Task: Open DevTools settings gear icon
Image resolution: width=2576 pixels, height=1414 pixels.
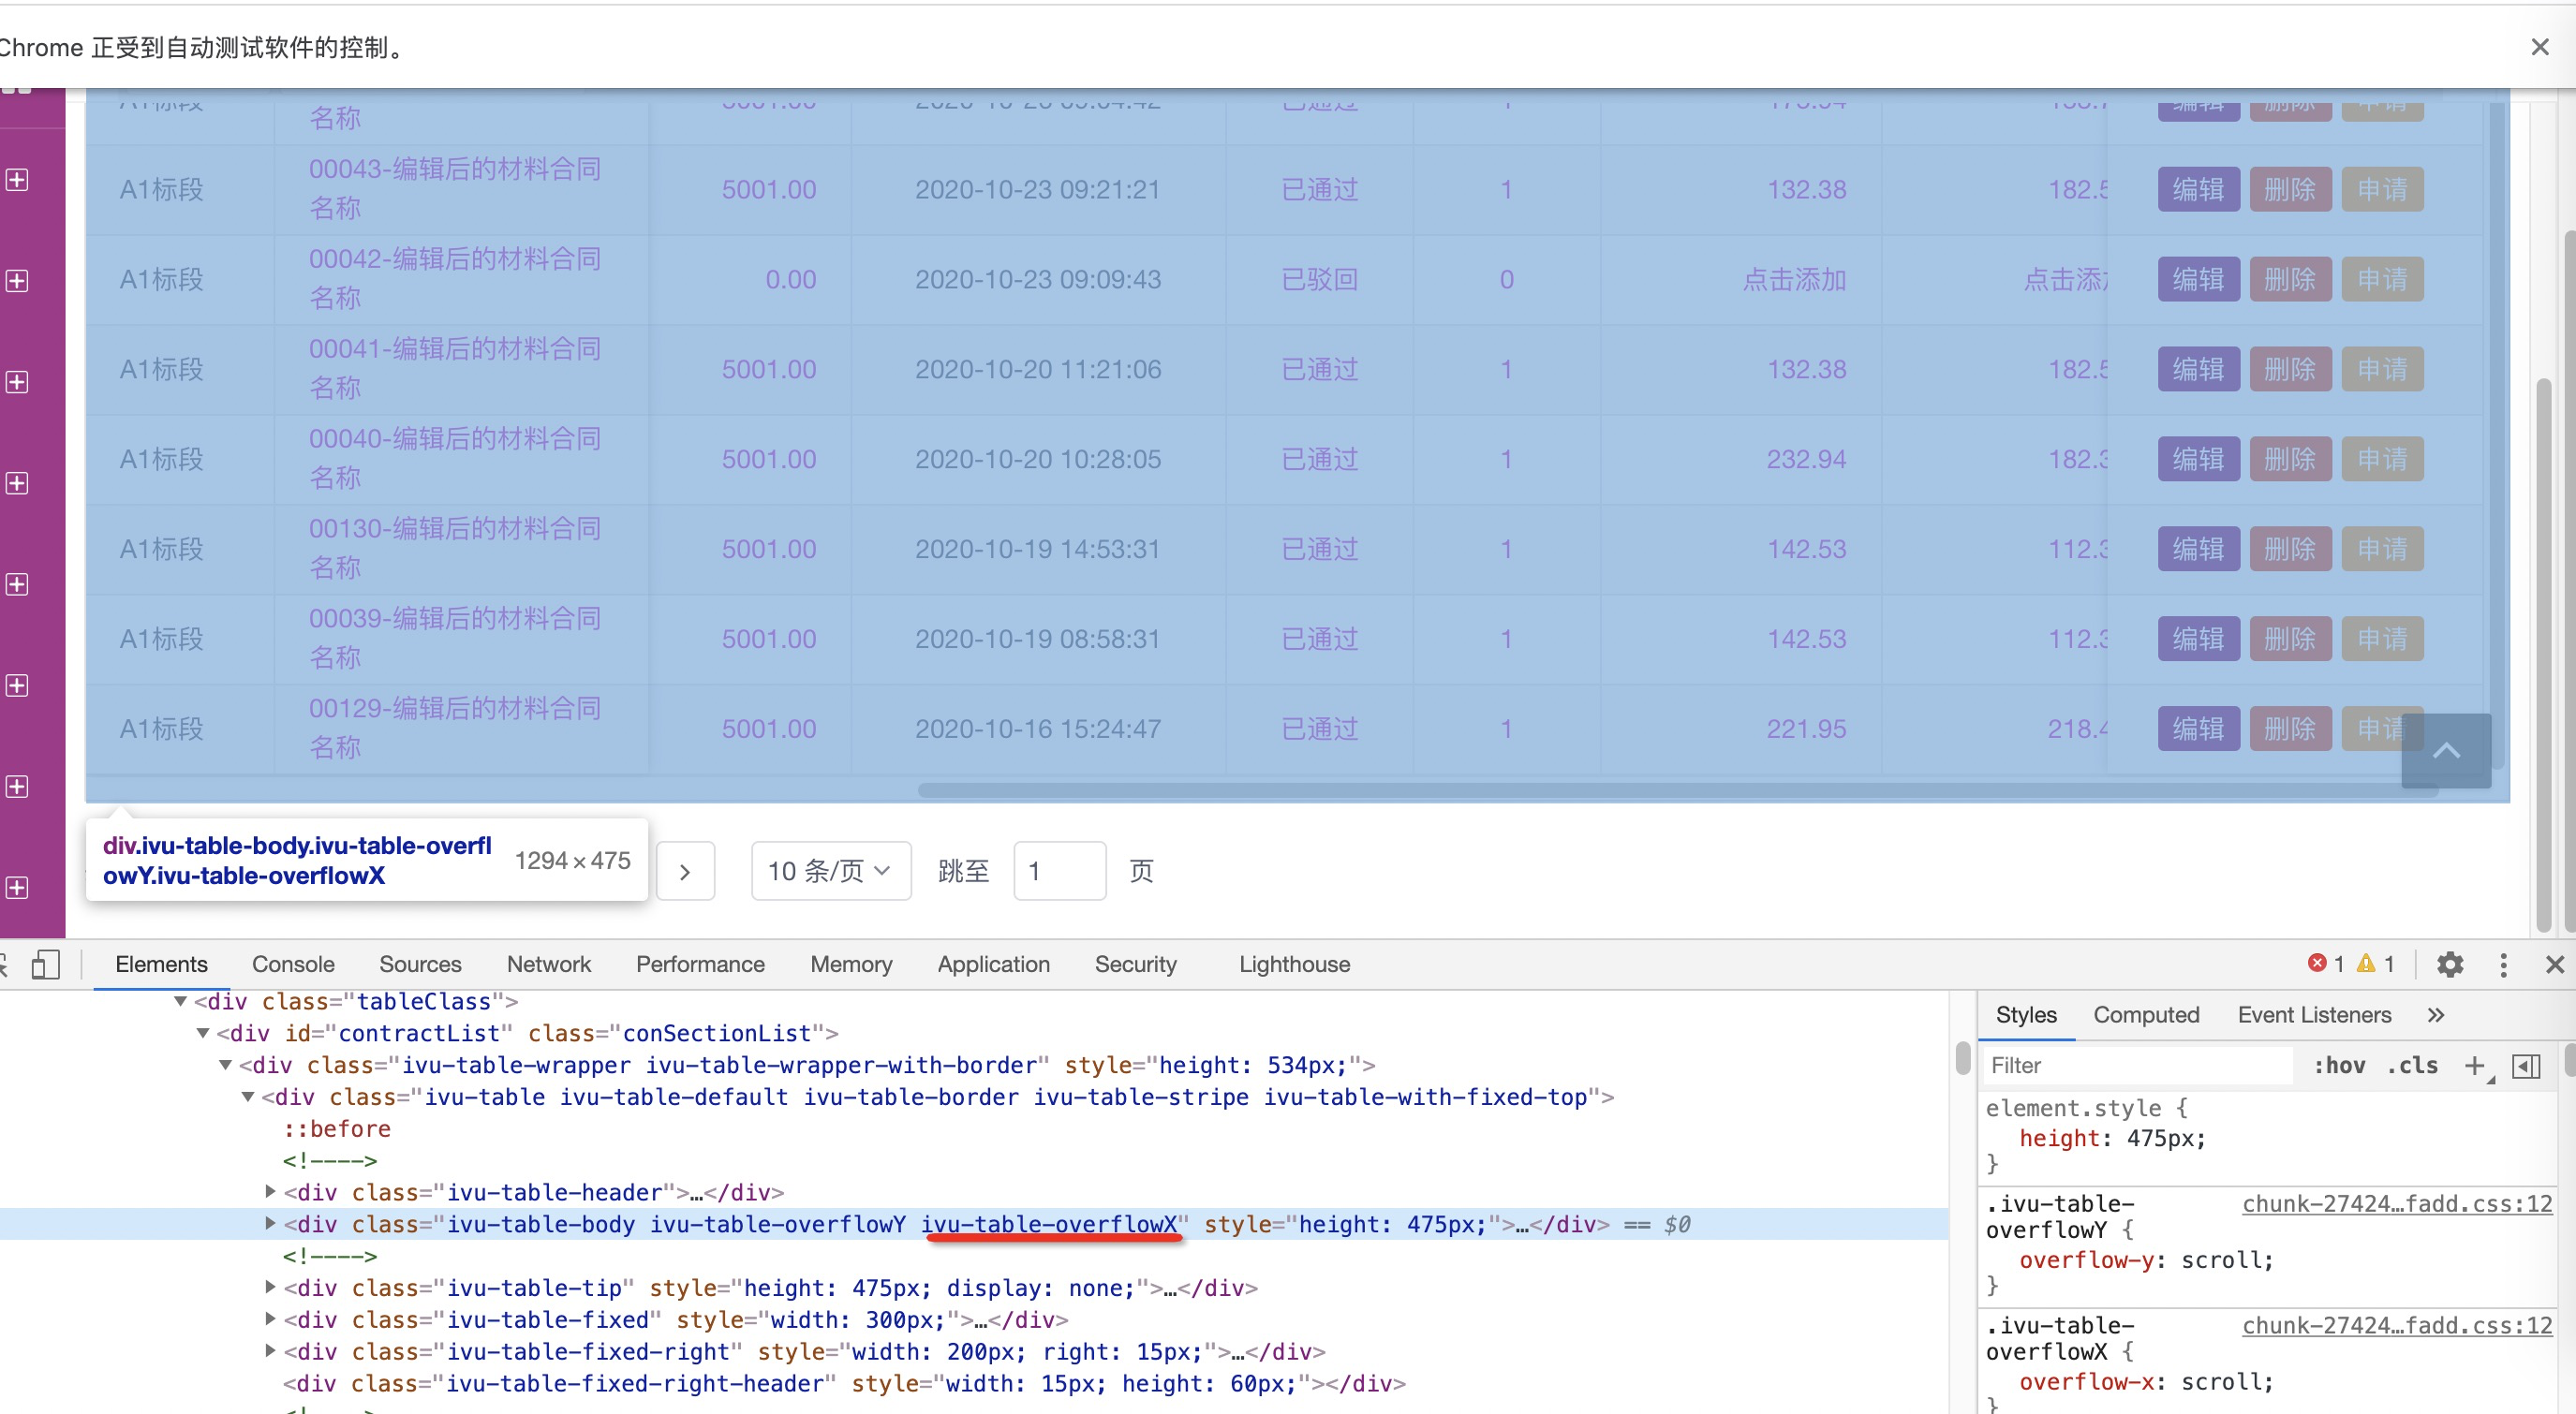Action: click(2449, 964)
